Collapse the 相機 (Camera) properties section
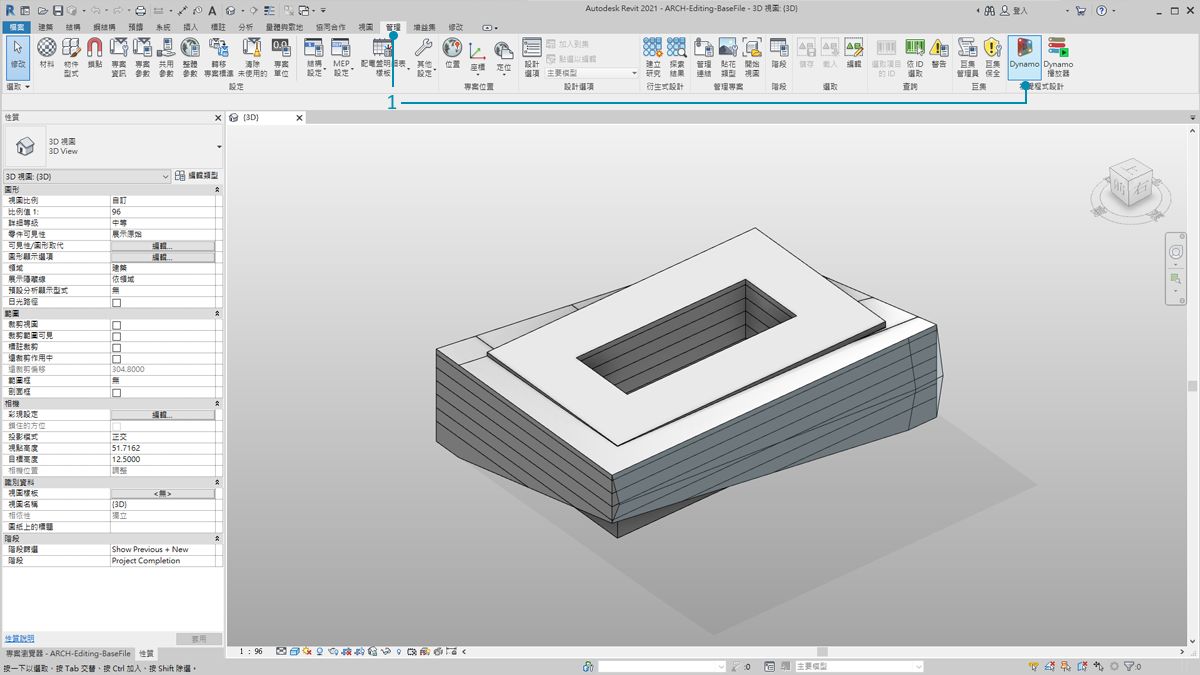The width and height of the screenshot is (1200, 675). pyautogui.click(x=217, y=403)
